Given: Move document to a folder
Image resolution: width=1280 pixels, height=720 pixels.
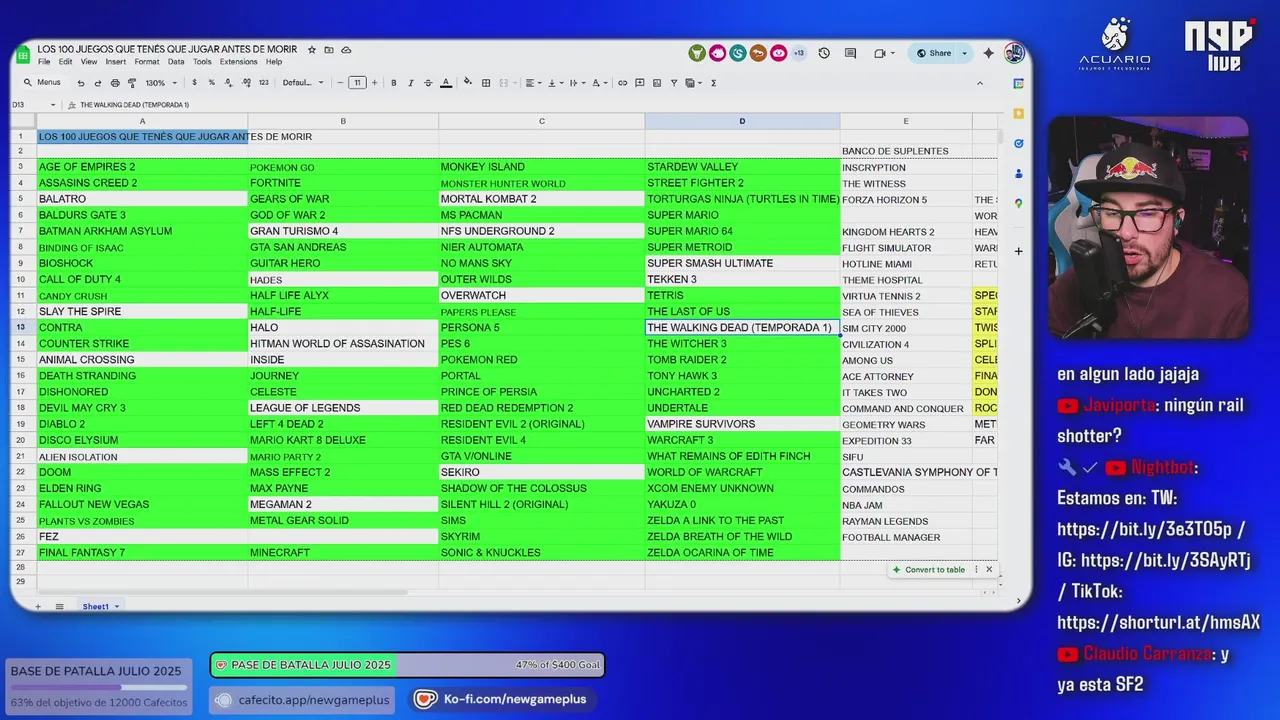Looking at the screenshot, I should [329, 50].
